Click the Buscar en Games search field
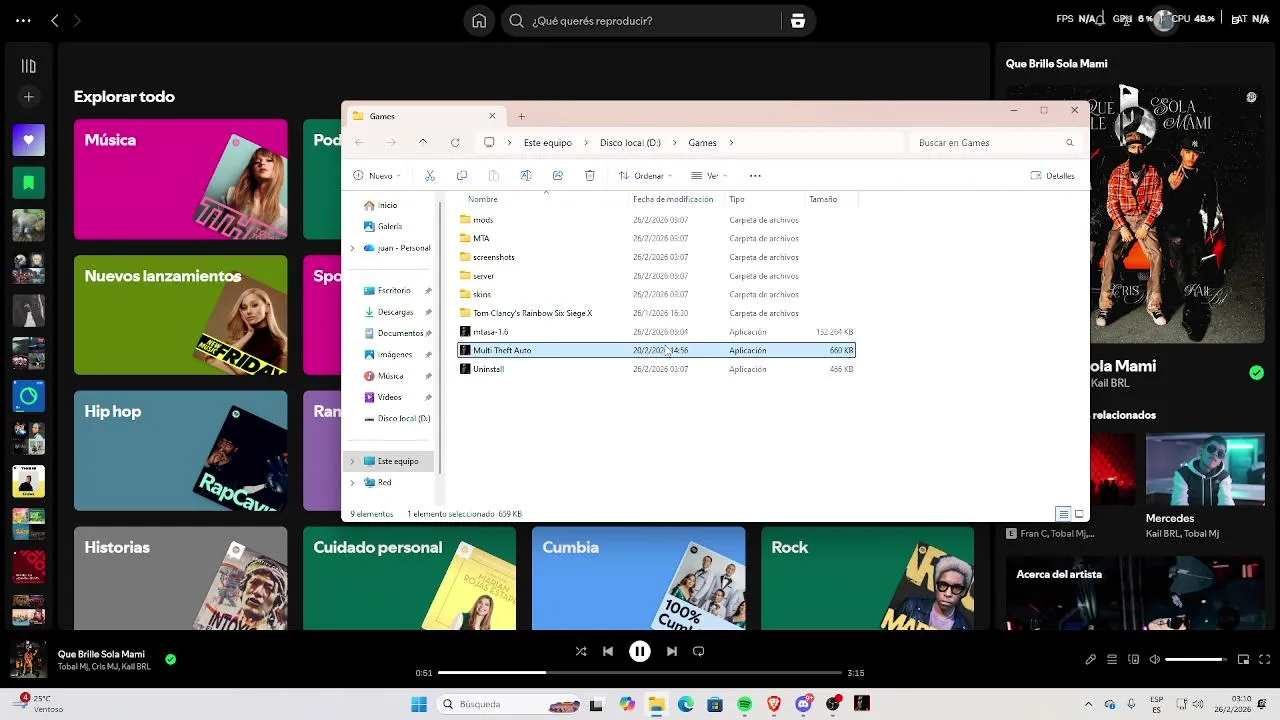 (x=996, y=143)
